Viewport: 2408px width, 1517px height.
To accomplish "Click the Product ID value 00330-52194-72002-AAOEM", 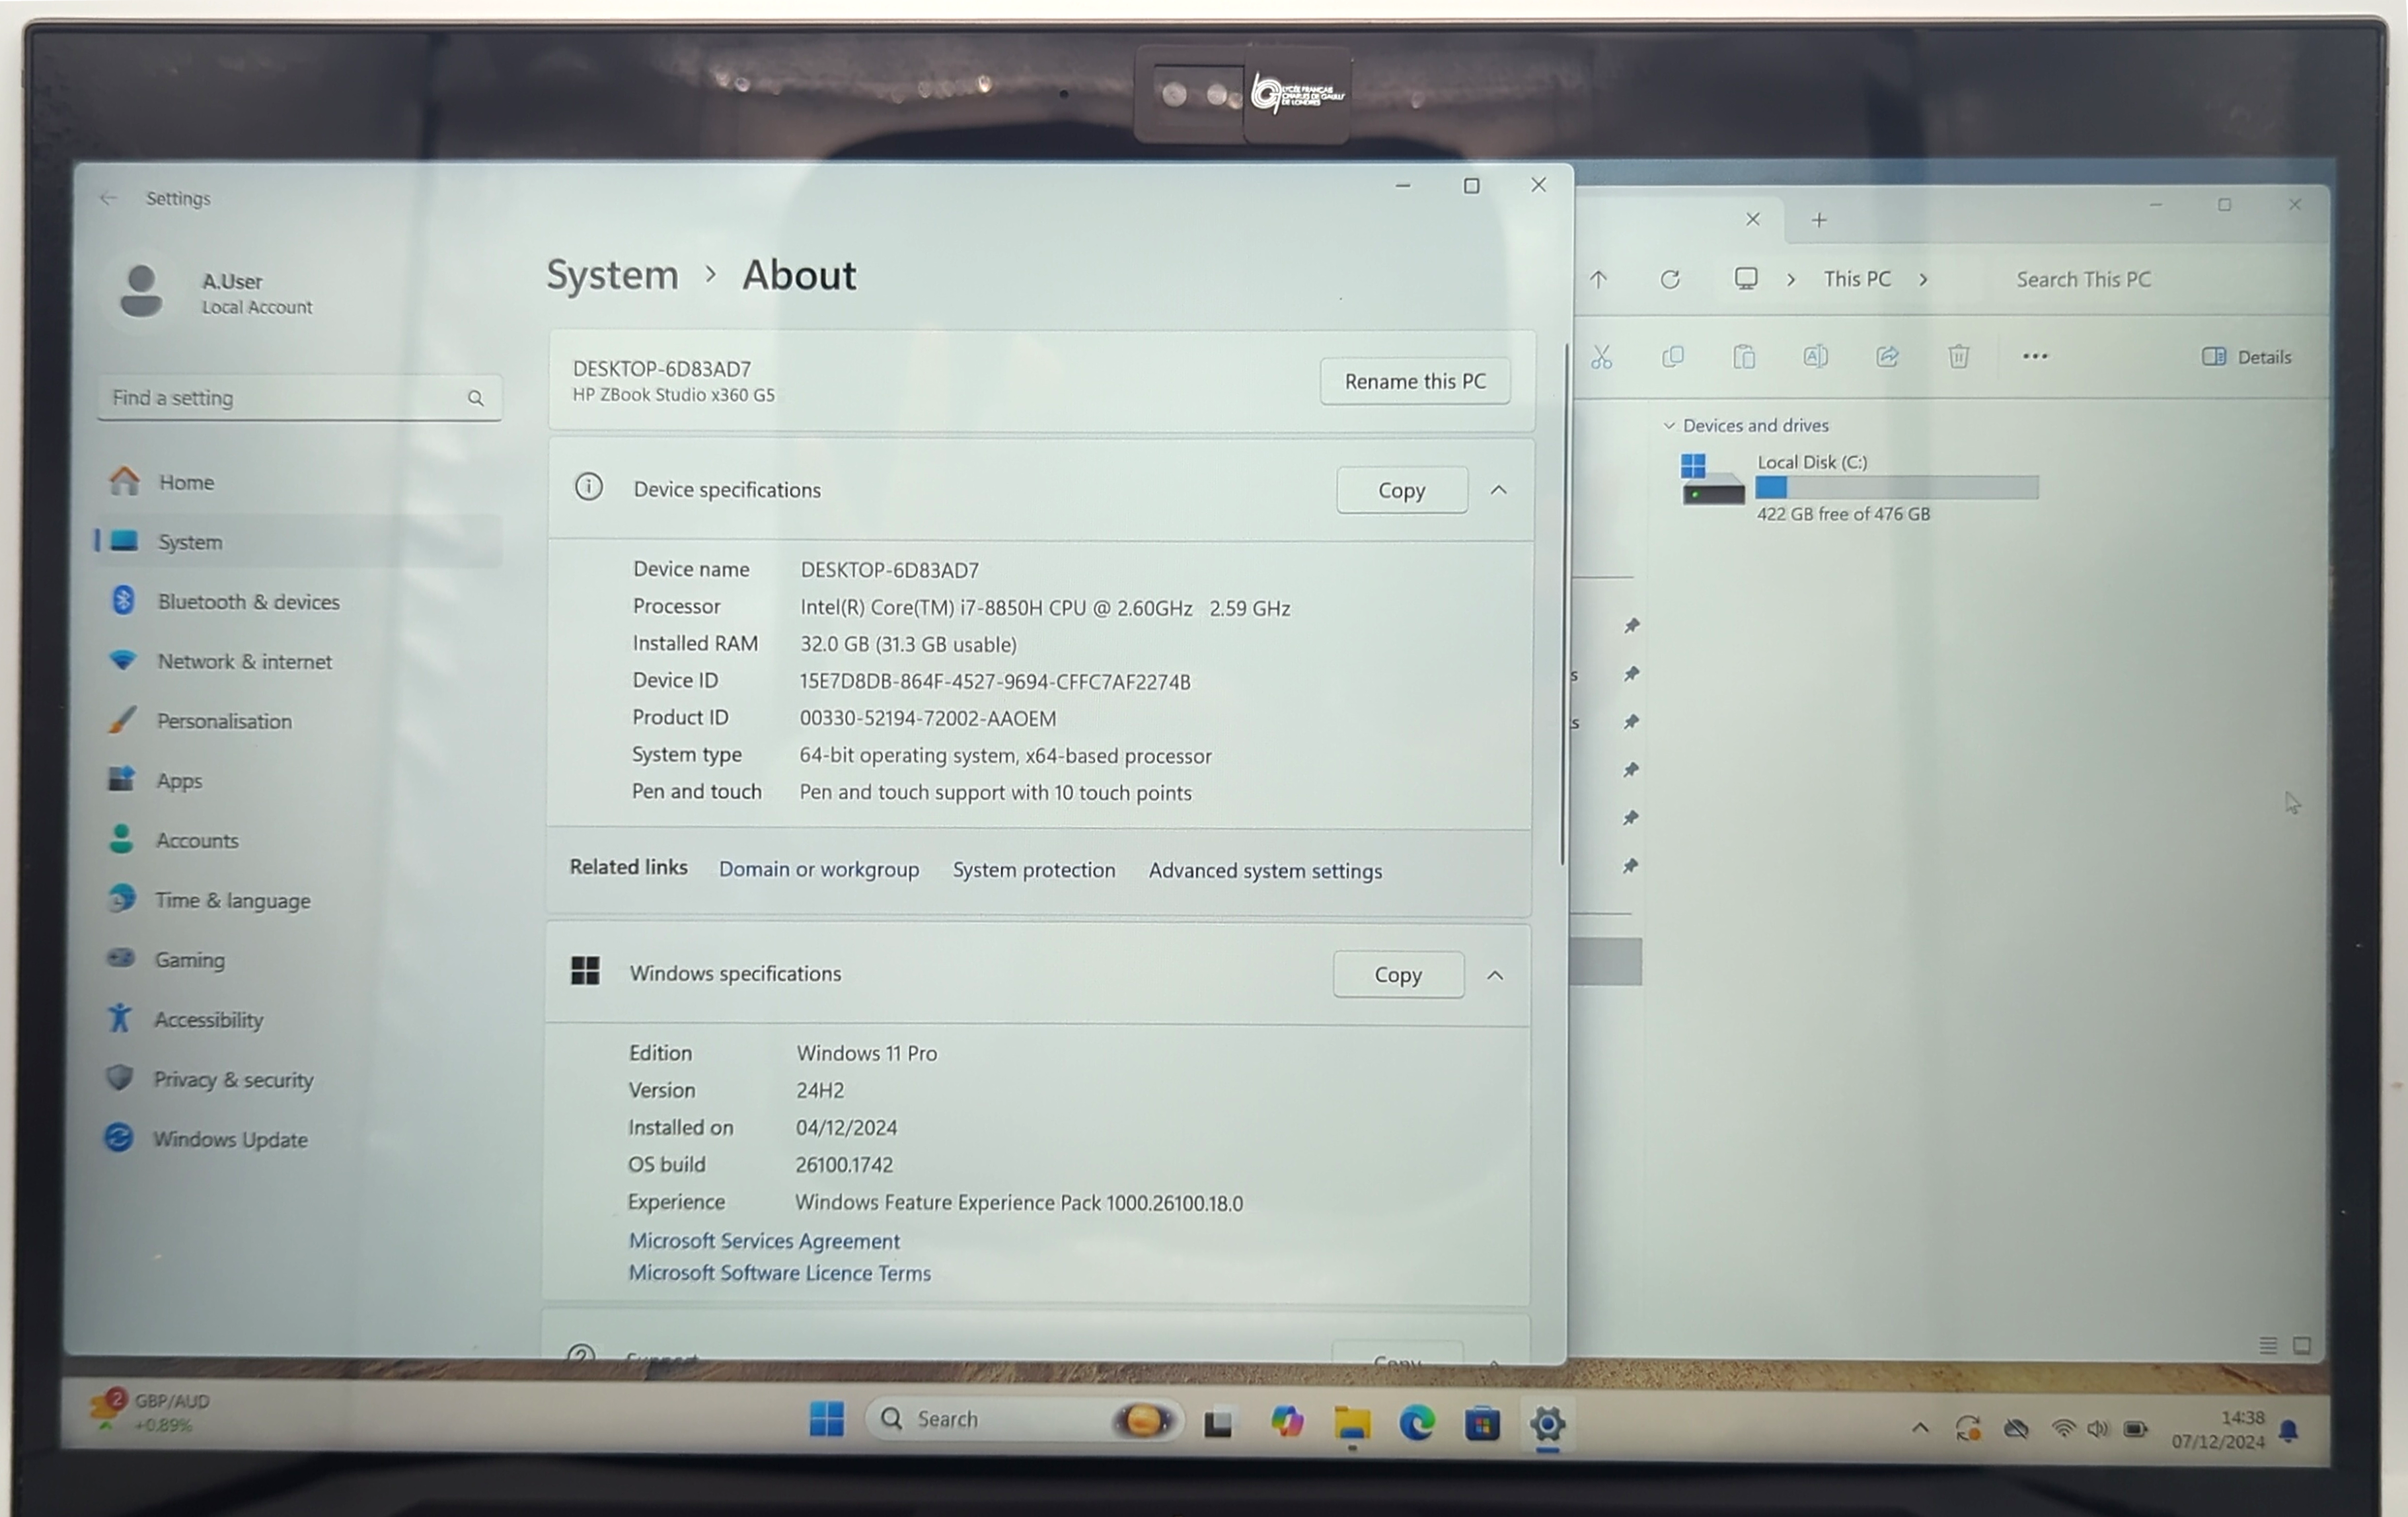I will click(x=927, y=719).
